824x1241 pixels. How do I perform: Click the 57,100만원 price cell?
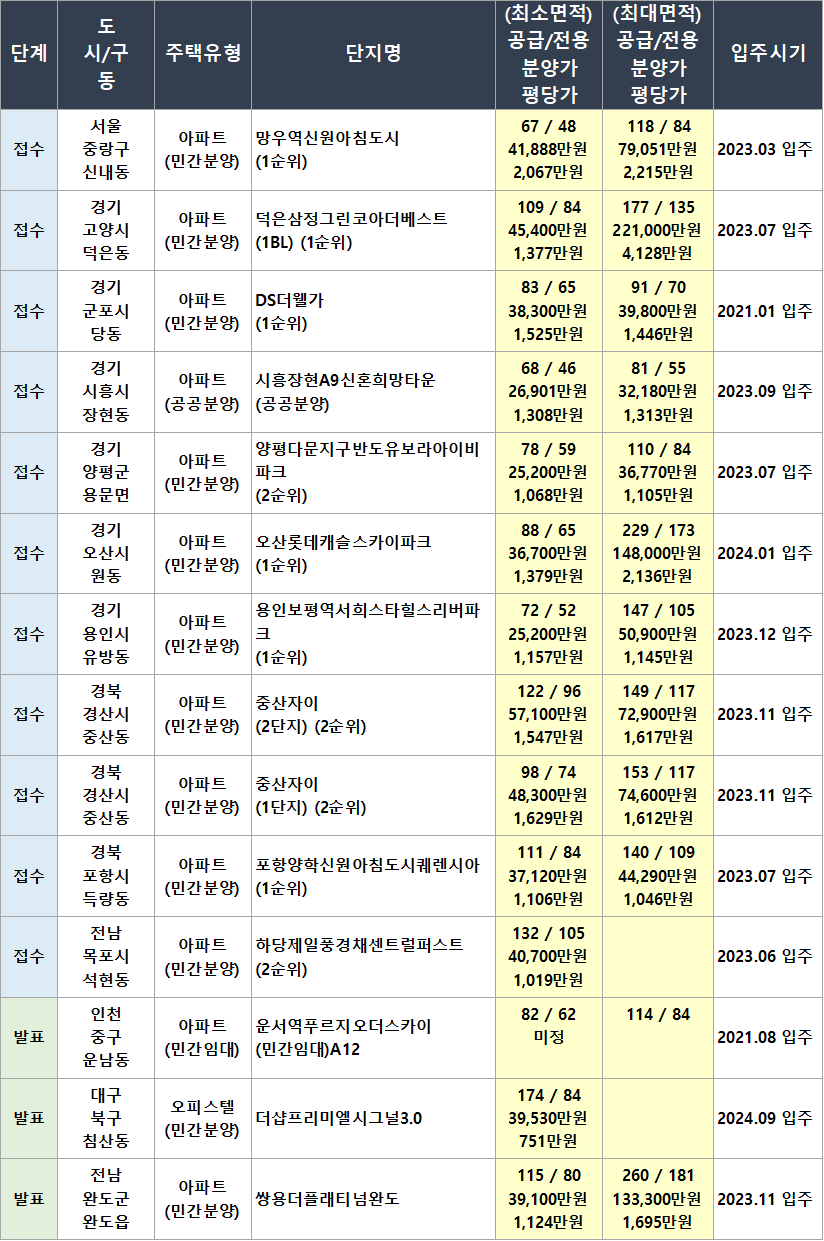click(549, 715)
